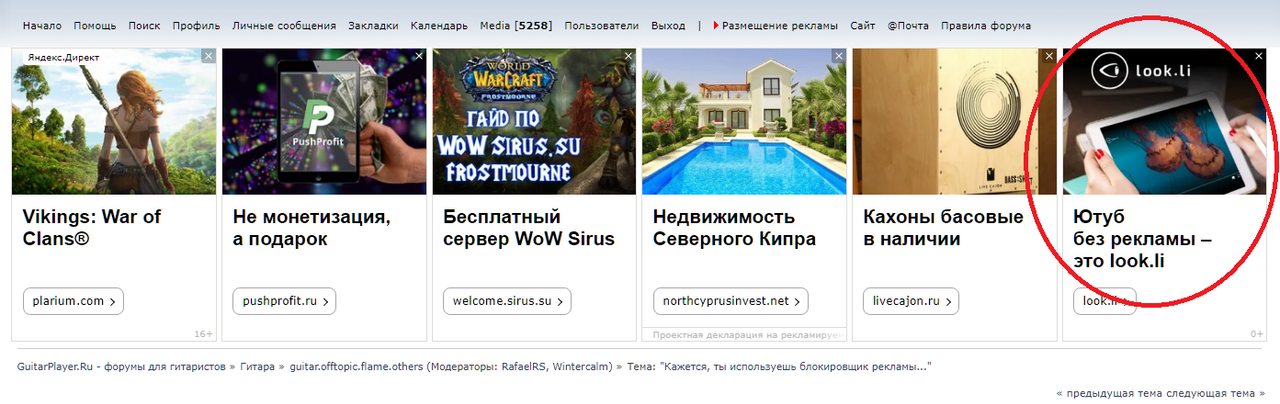Open Закладки
The width and height of the screenshot is (1280, 404).
point(373,26)
